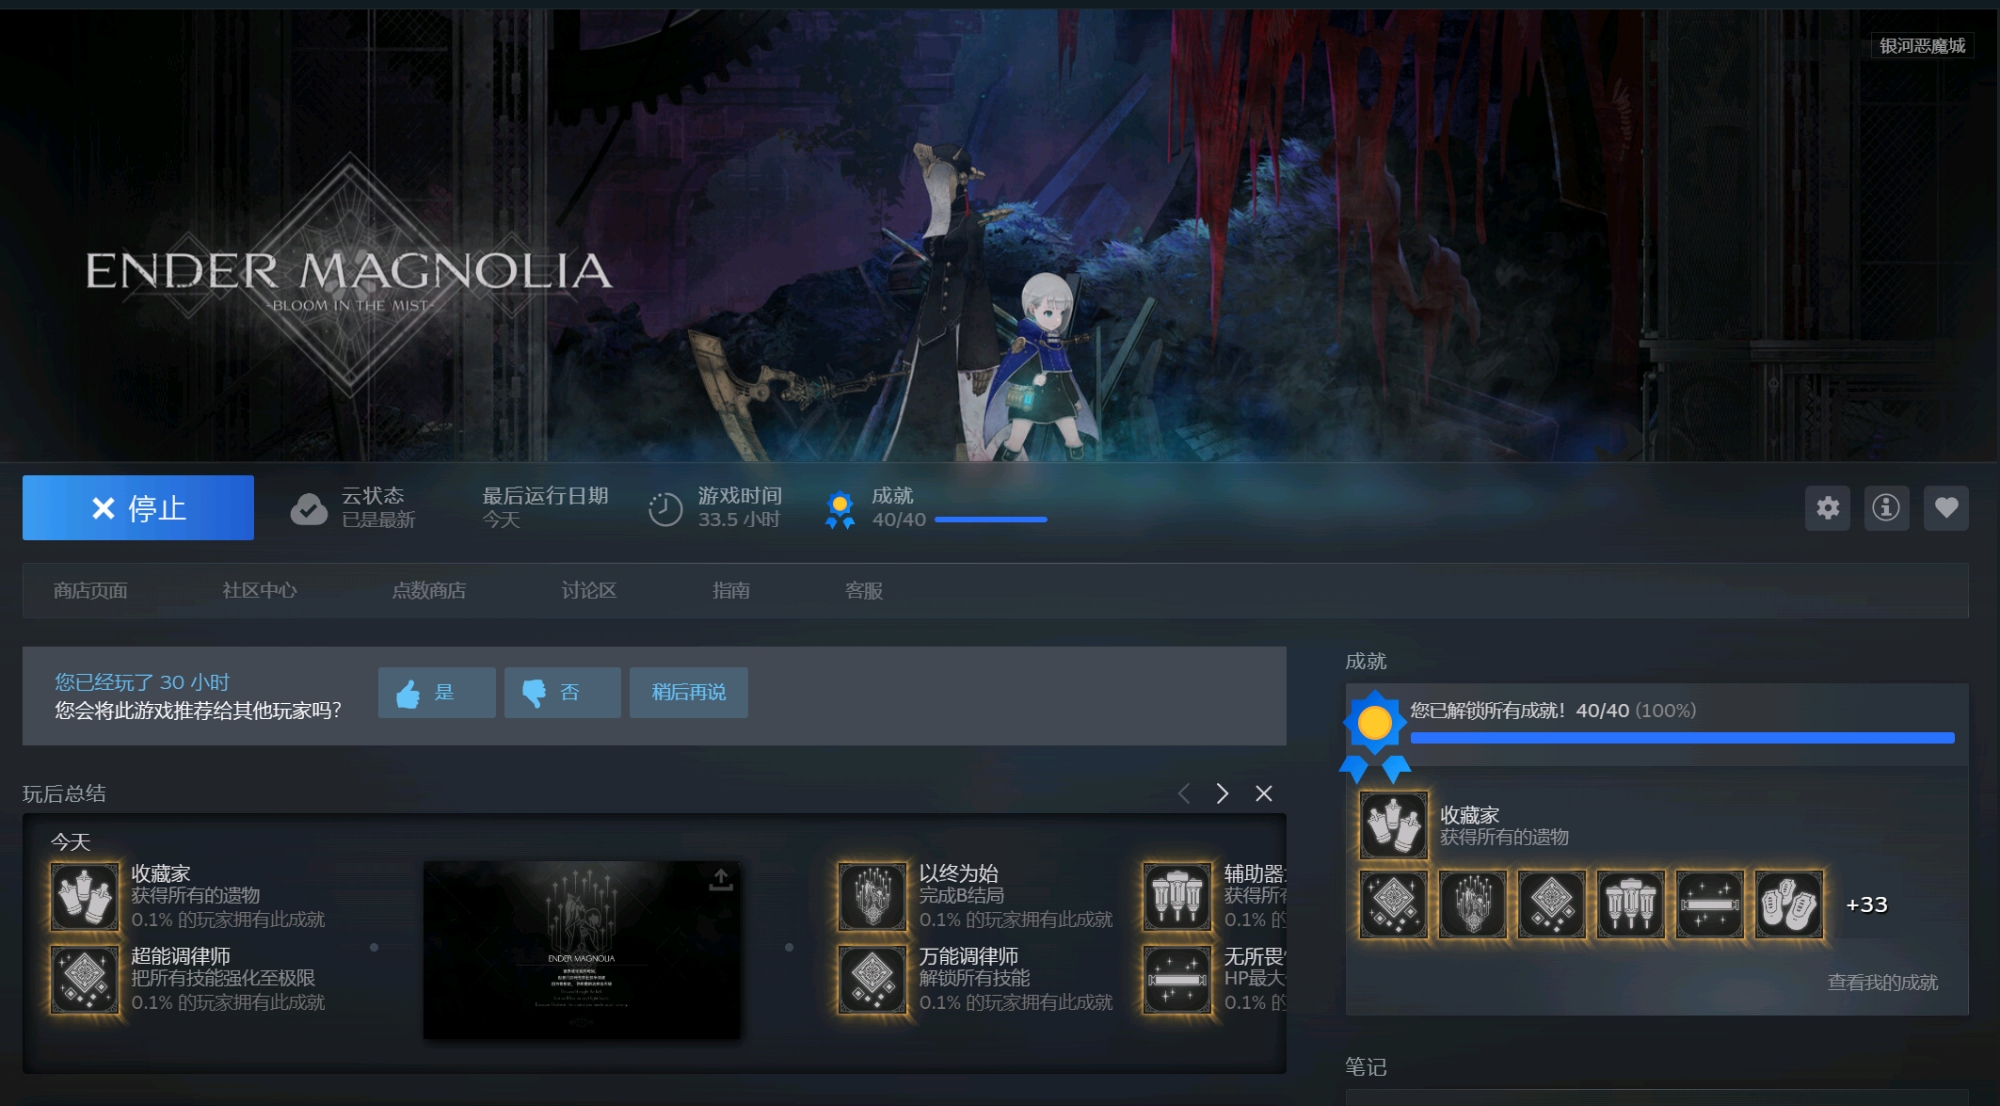Click the achievements panel 100% progress bar
Viewport: 2000px width, 1106px height.
click(1682, 738)
